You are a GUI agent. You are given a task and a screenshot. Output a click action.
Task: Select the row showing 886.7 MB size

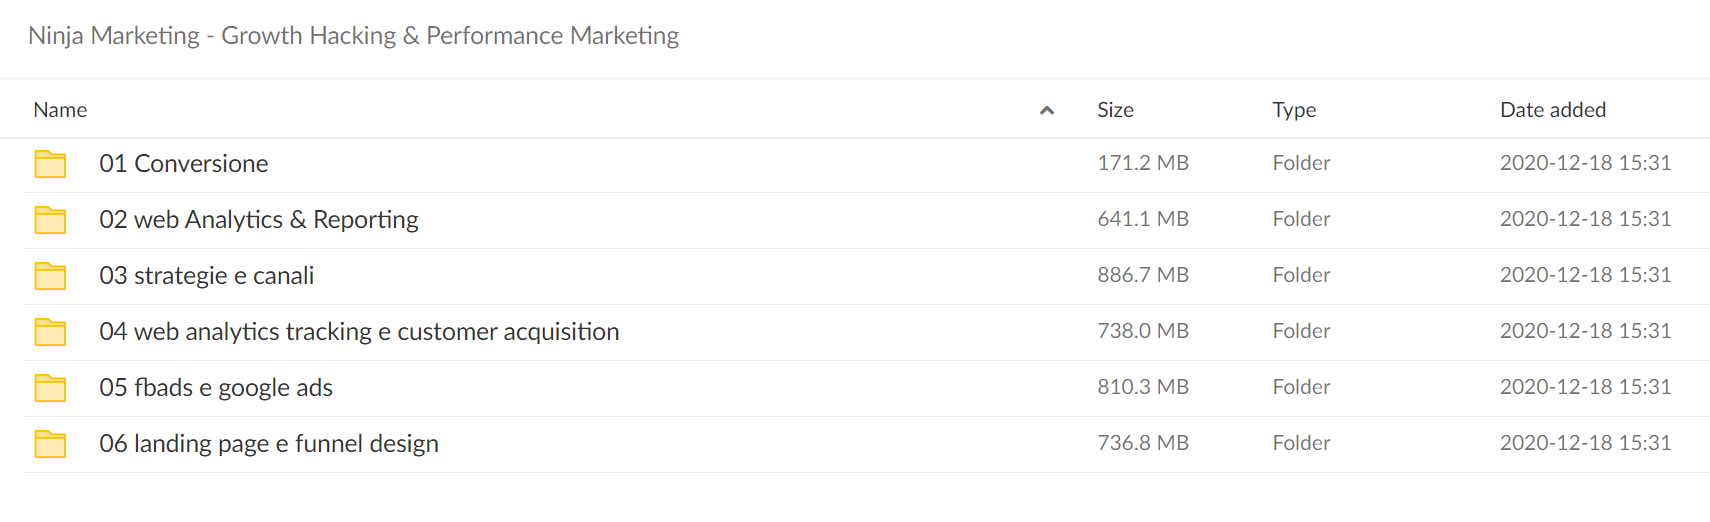(x=867, y=276)
